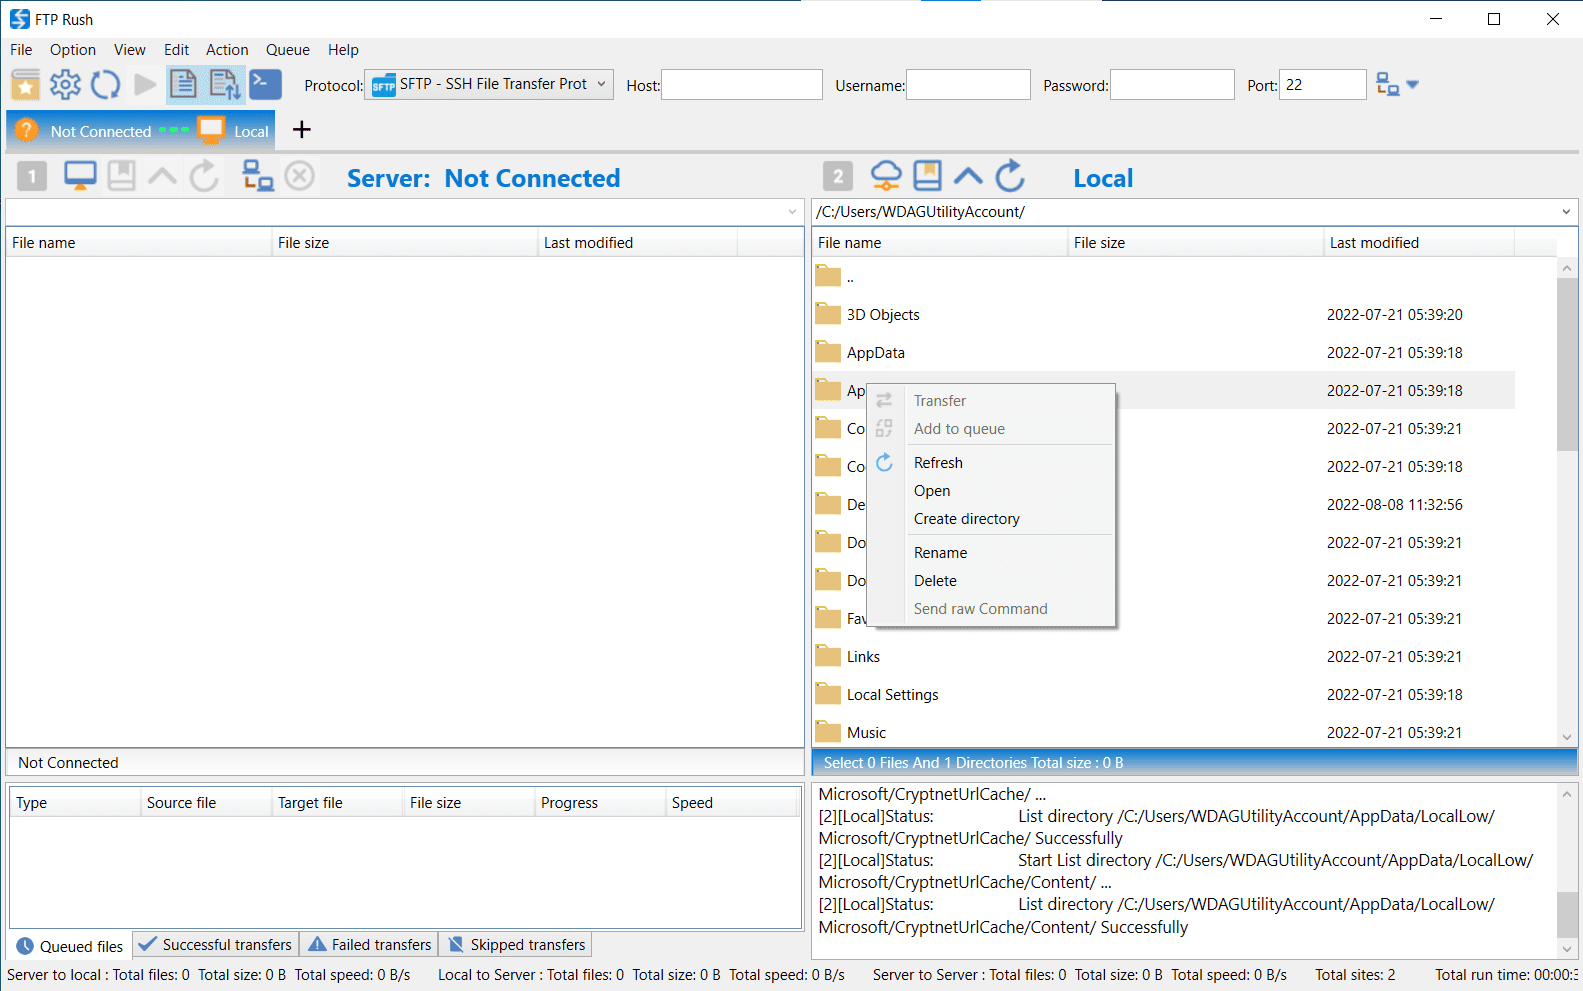Click the log panel scroll up arrow

pyautogui.click(x=1567, y=795)
